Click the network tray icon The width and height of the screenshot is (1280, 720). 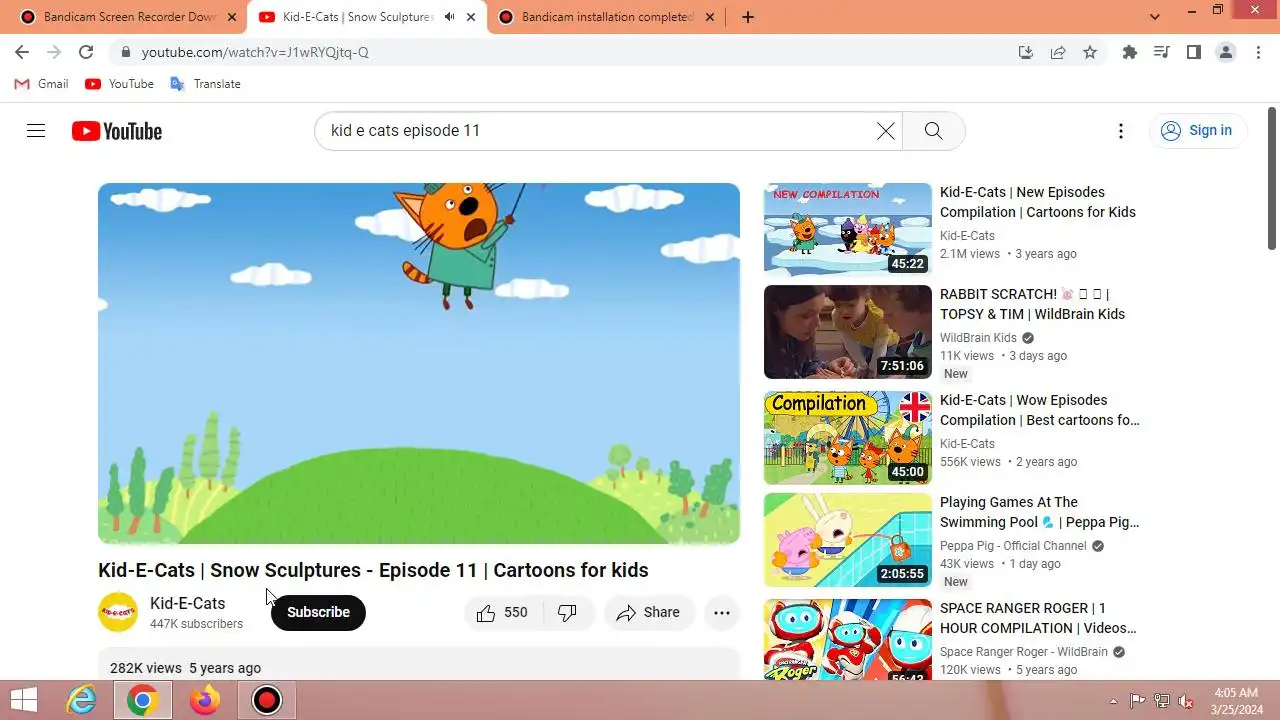1162,701
